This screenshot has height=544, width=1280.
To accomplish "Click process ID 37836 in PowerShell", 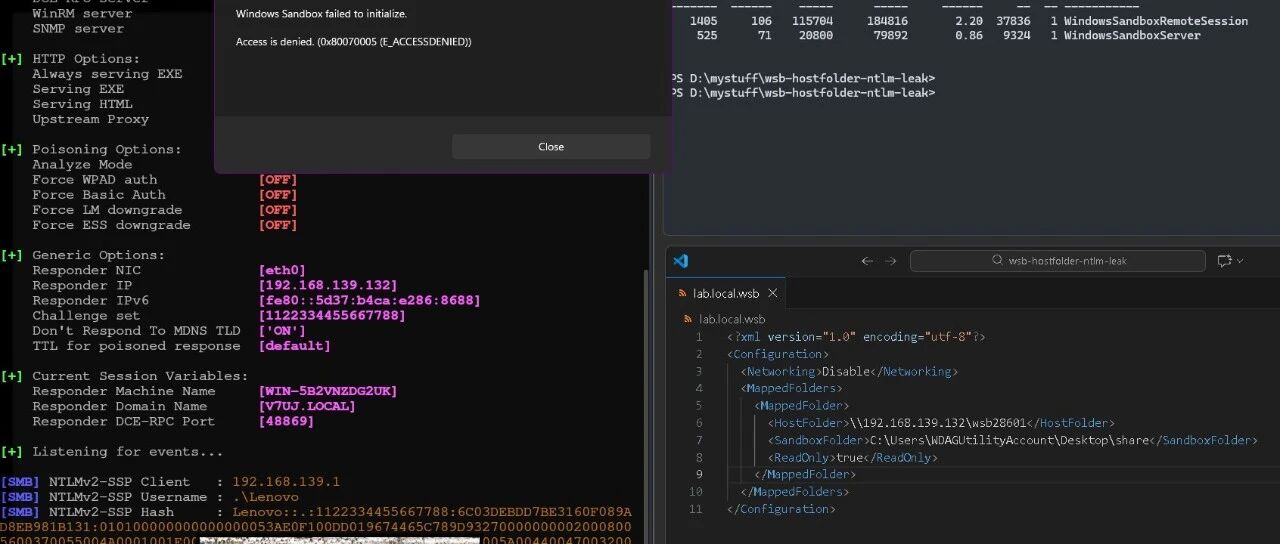I will [x=1011, y=21].
